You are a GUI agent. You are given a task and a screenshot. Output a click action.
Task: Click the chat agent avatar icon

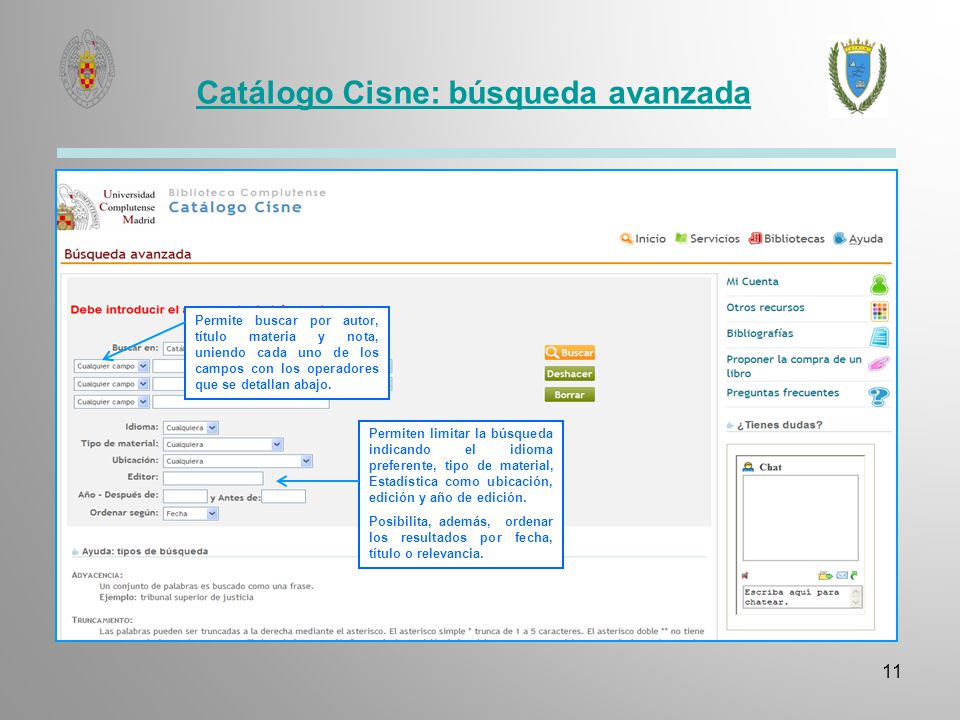tap(748, 467)
